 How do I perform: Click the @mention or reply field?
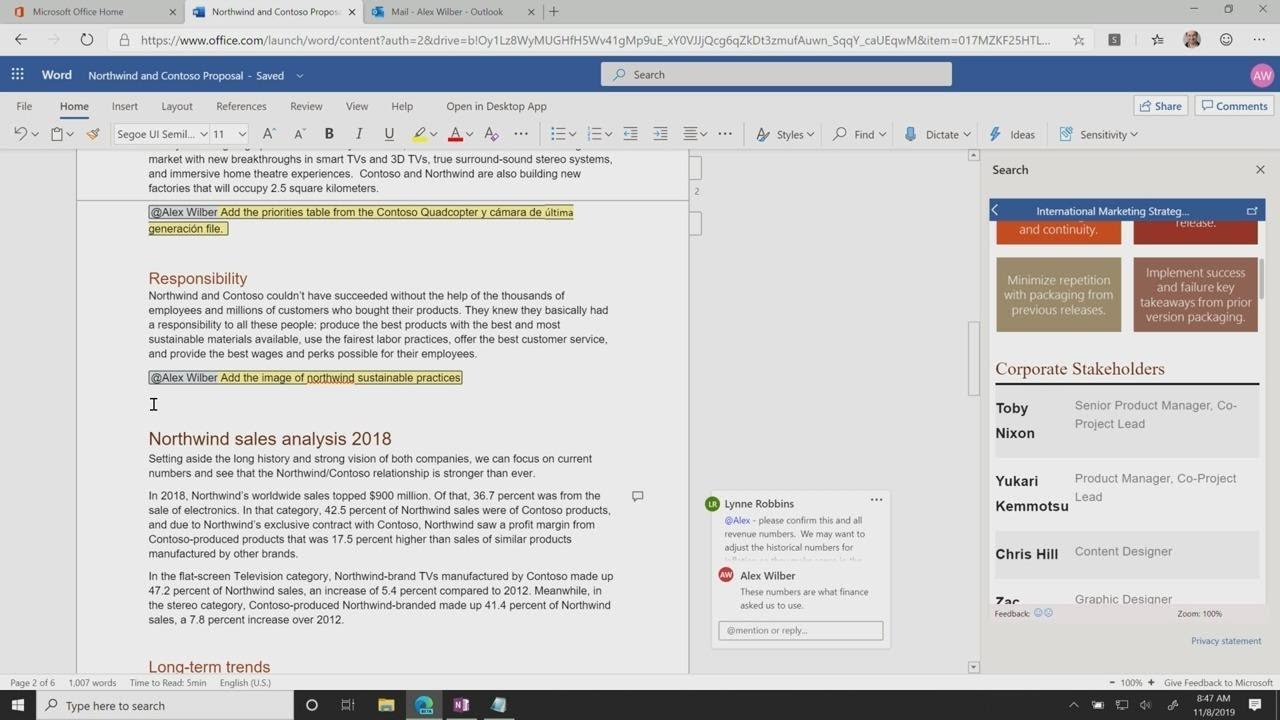pyautogui.click(x=800, y=630)
